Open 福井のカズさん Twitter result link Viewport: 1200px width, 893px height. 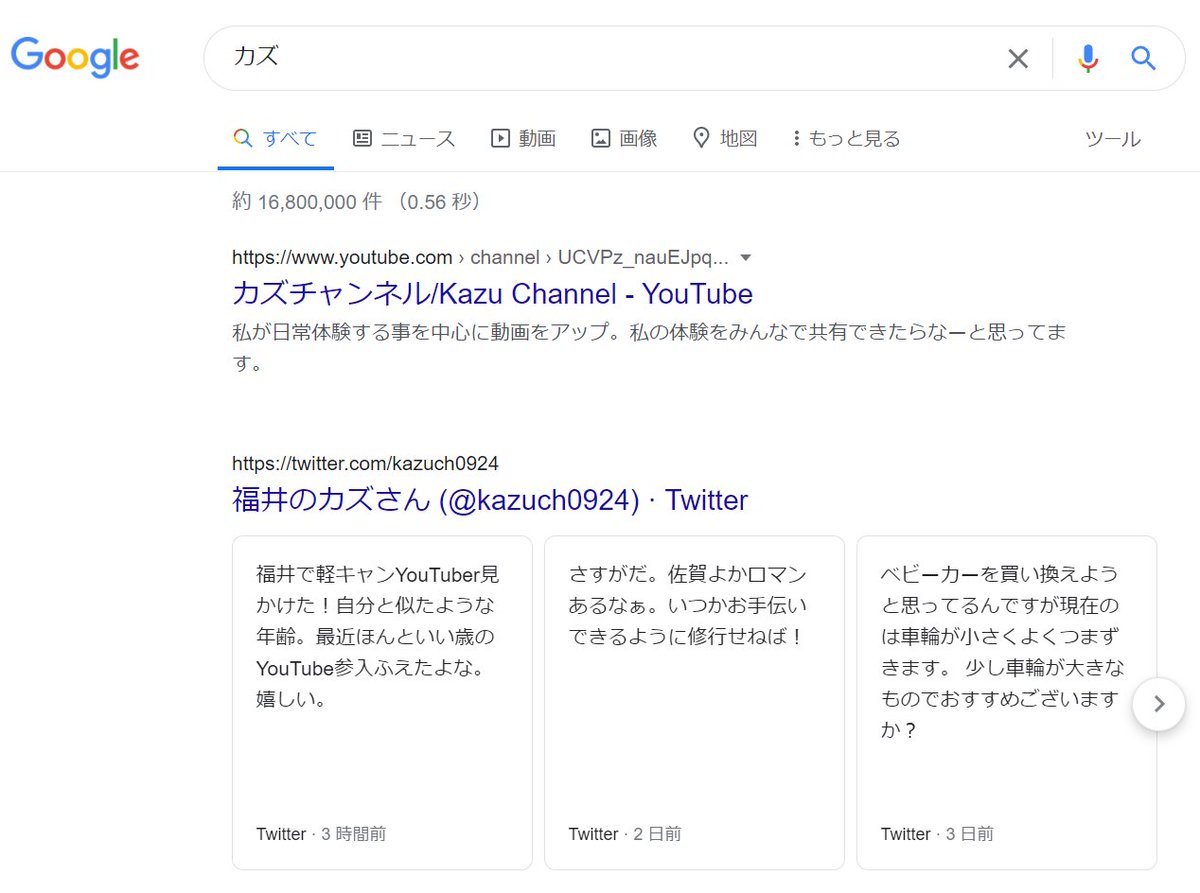coord(490,499)
